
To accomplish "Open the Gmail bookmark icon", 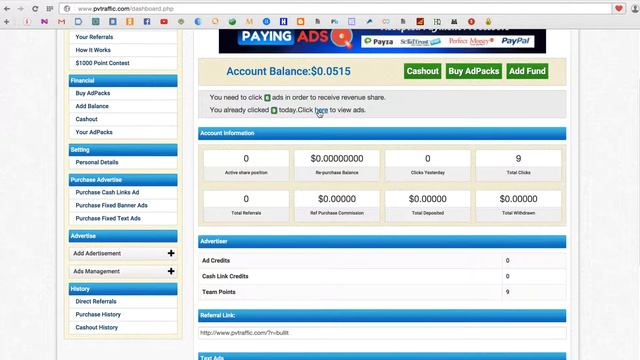I will [61, 22].
